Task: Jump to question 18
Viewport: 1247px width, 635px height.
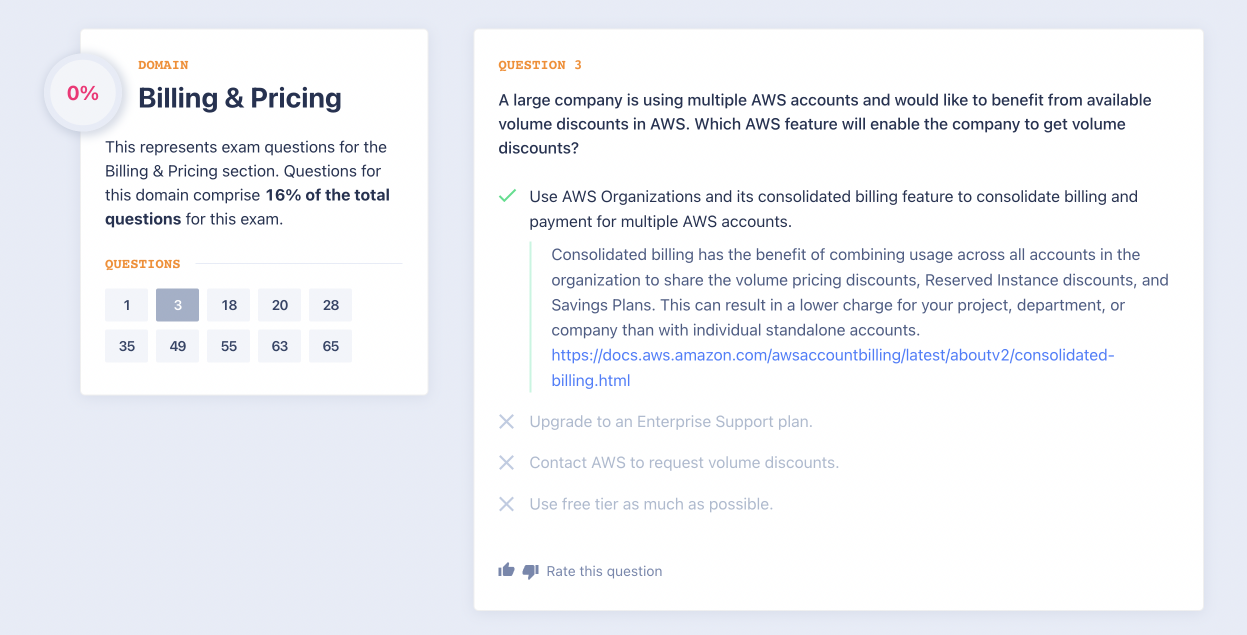Action: click(x=229, y=305)
